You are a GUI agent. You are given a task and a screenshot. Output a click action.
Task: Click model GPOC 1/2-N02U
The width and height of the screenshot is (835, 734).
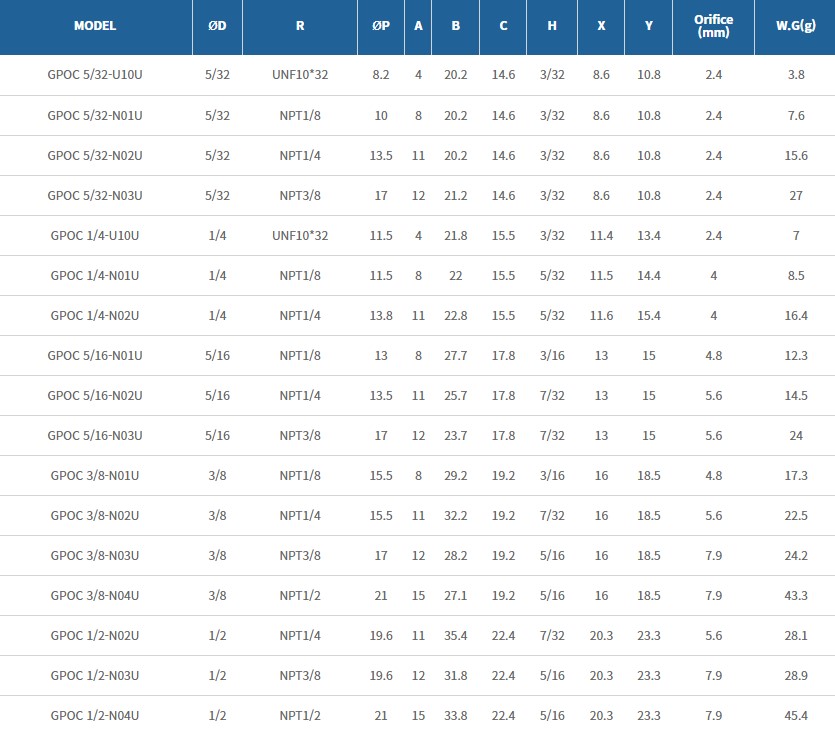click(95, 635)
